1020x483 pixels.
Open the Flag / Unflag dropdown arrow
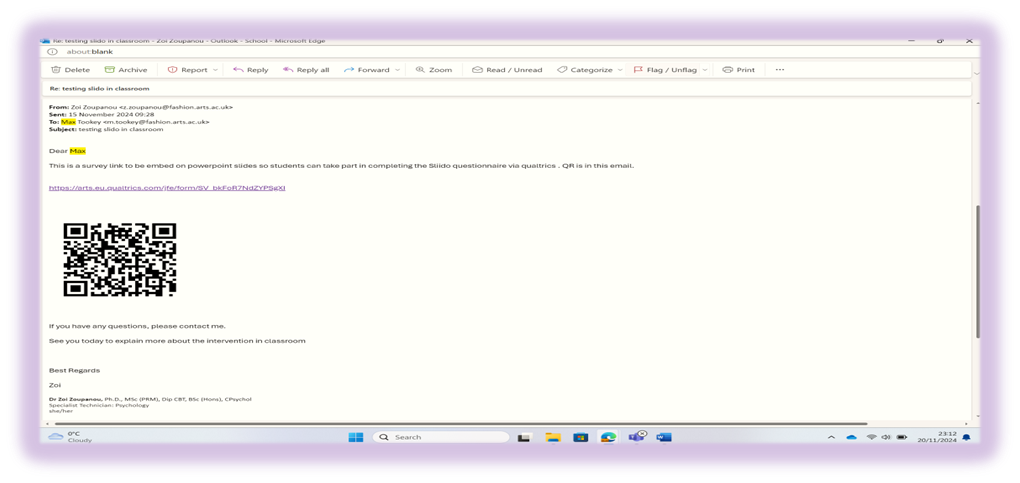(705, 70)
